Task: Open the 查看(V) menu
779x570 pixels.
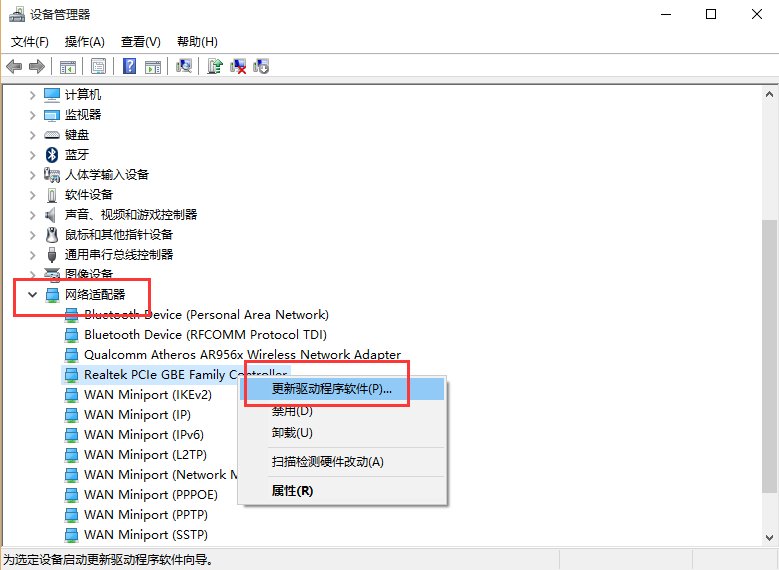Action: (141, 42)
